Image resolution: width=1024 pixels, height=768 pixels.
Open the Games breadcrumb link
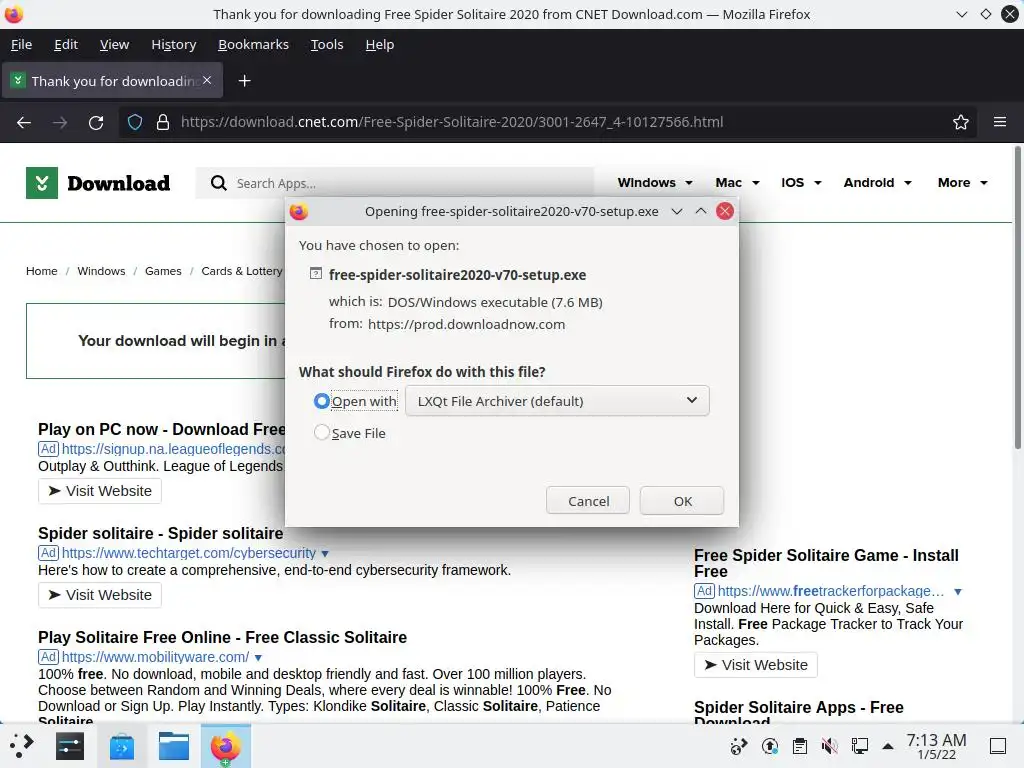pos(163,271)
